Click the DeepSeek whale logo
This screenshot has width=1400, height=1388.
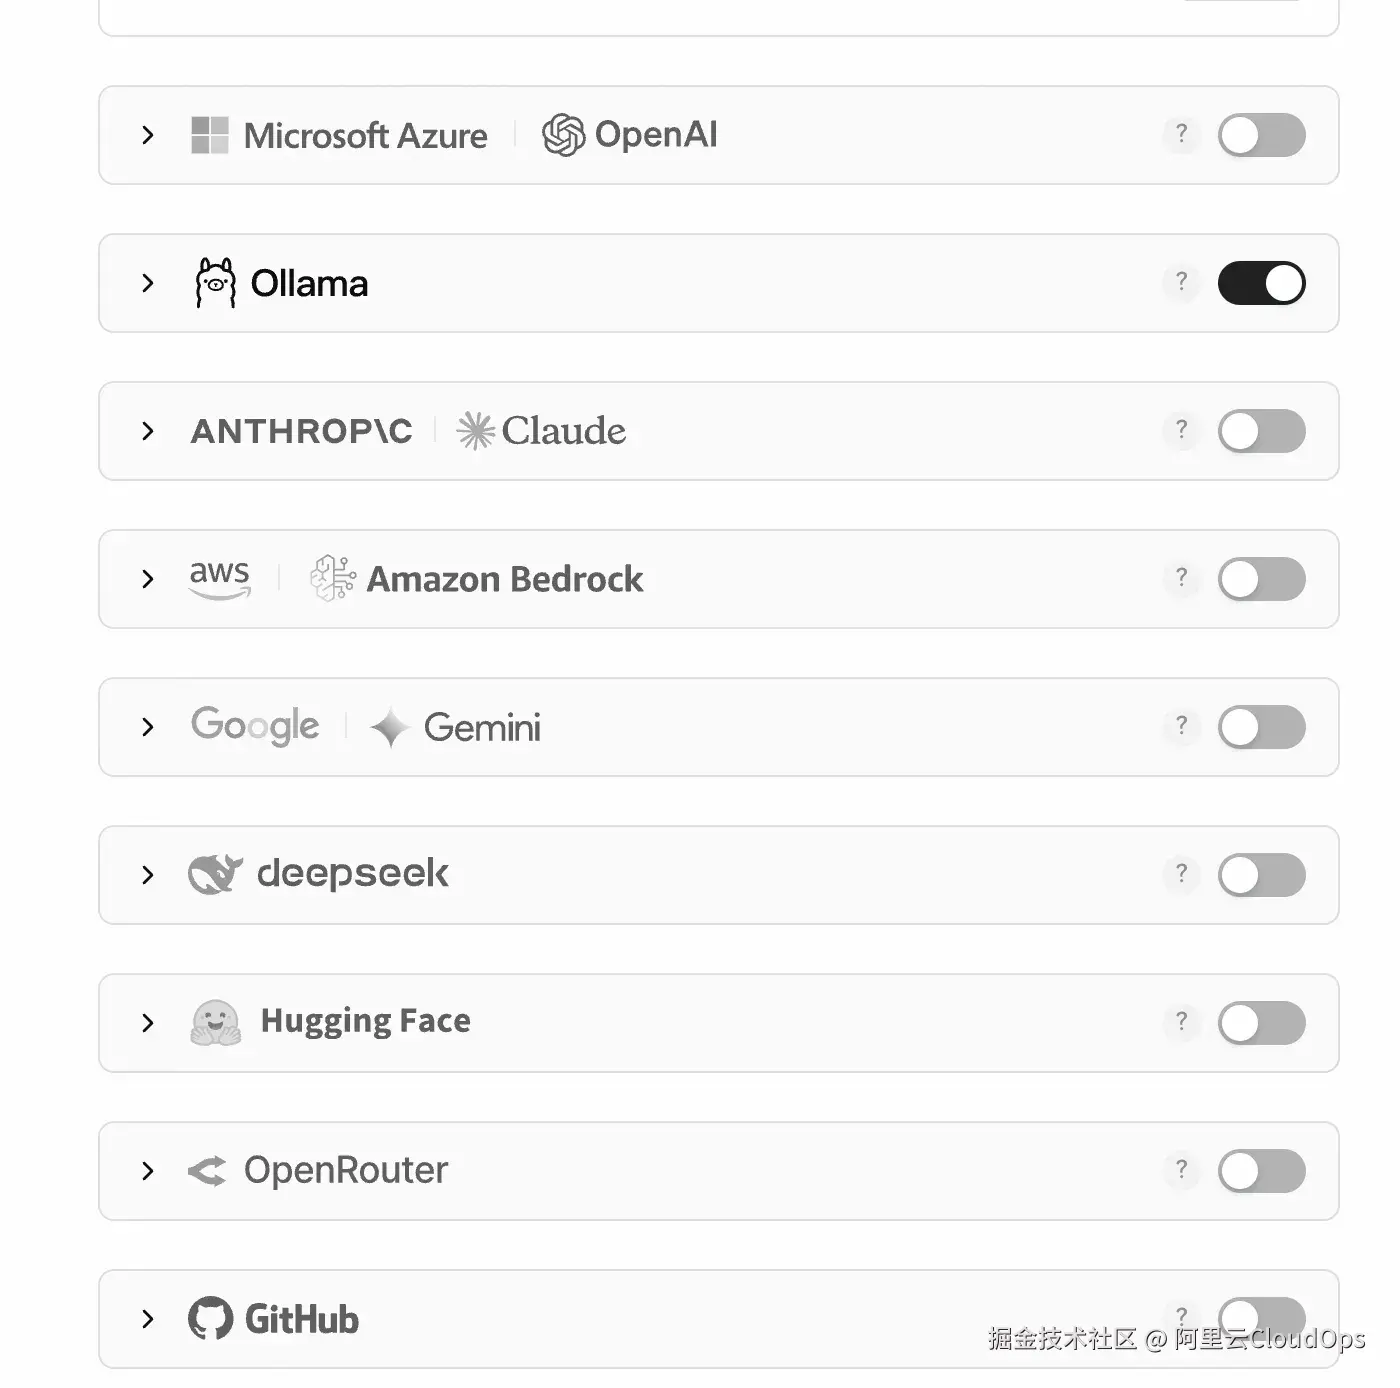tap(216, 874)
